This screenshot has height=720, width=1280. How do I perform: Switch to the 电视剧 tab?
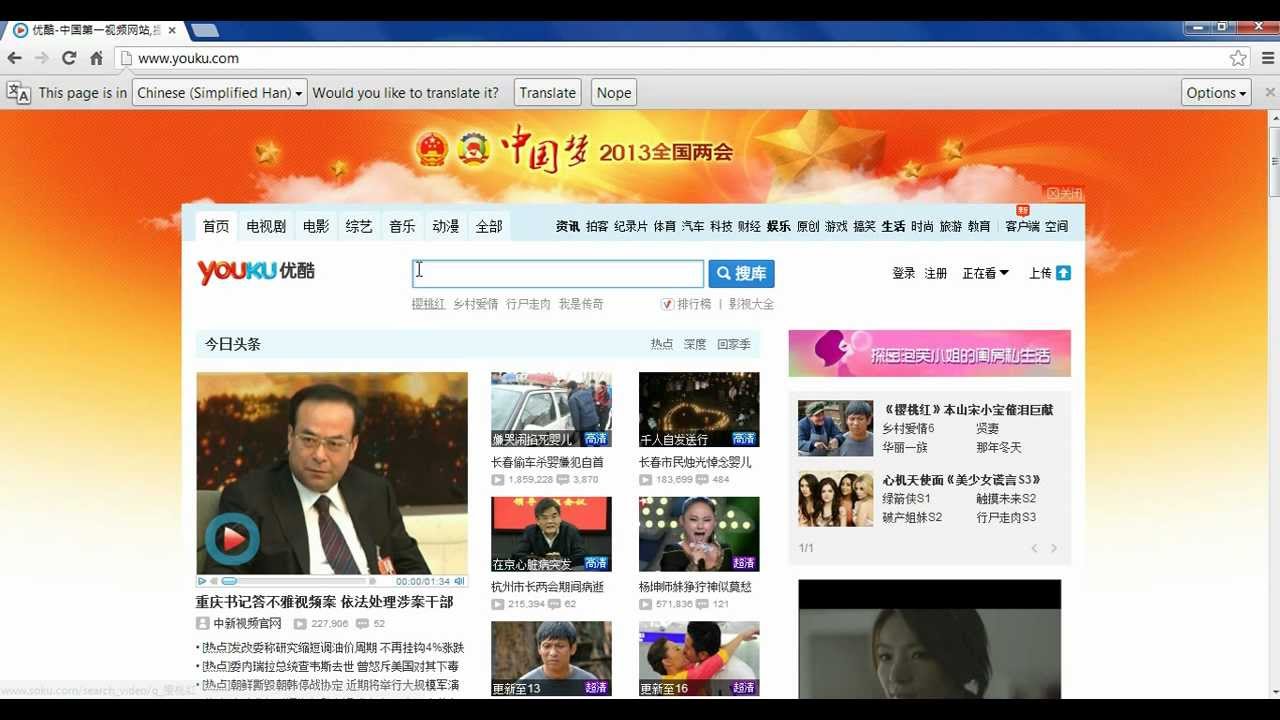tap(266, 226)
